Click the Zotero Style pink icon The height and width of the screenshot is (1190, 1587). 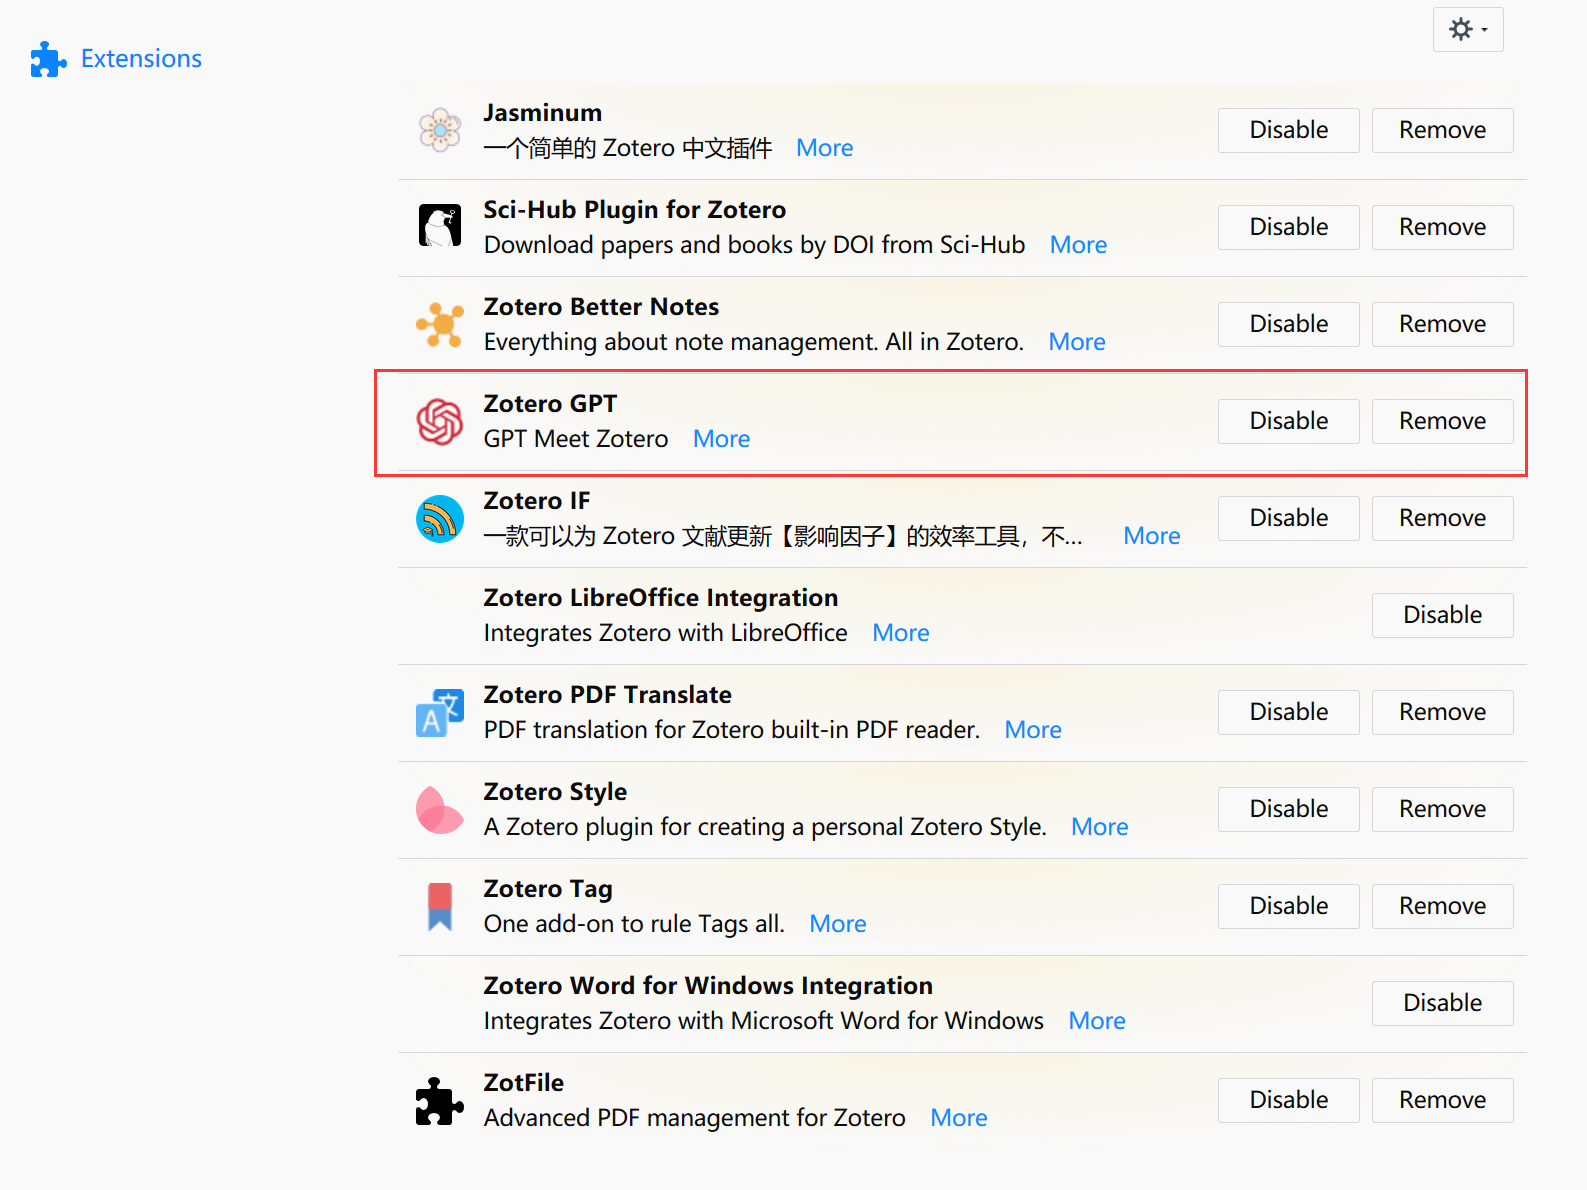coord(440,809)
